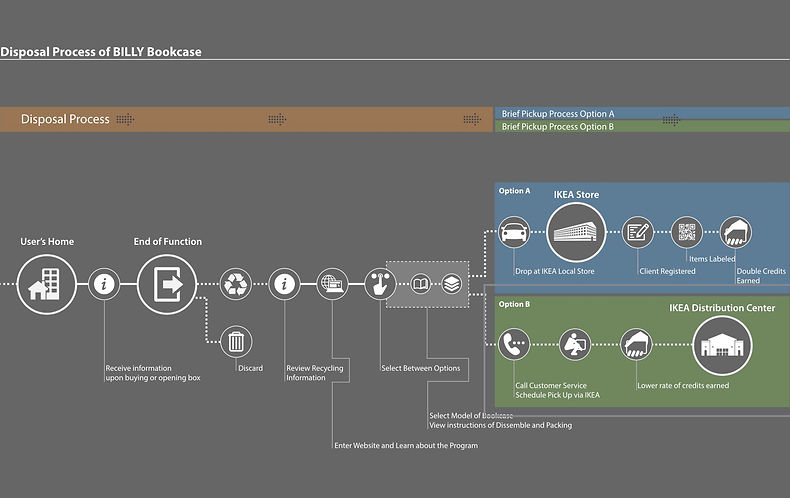Click the Option B label in green panel

point(514,304)
